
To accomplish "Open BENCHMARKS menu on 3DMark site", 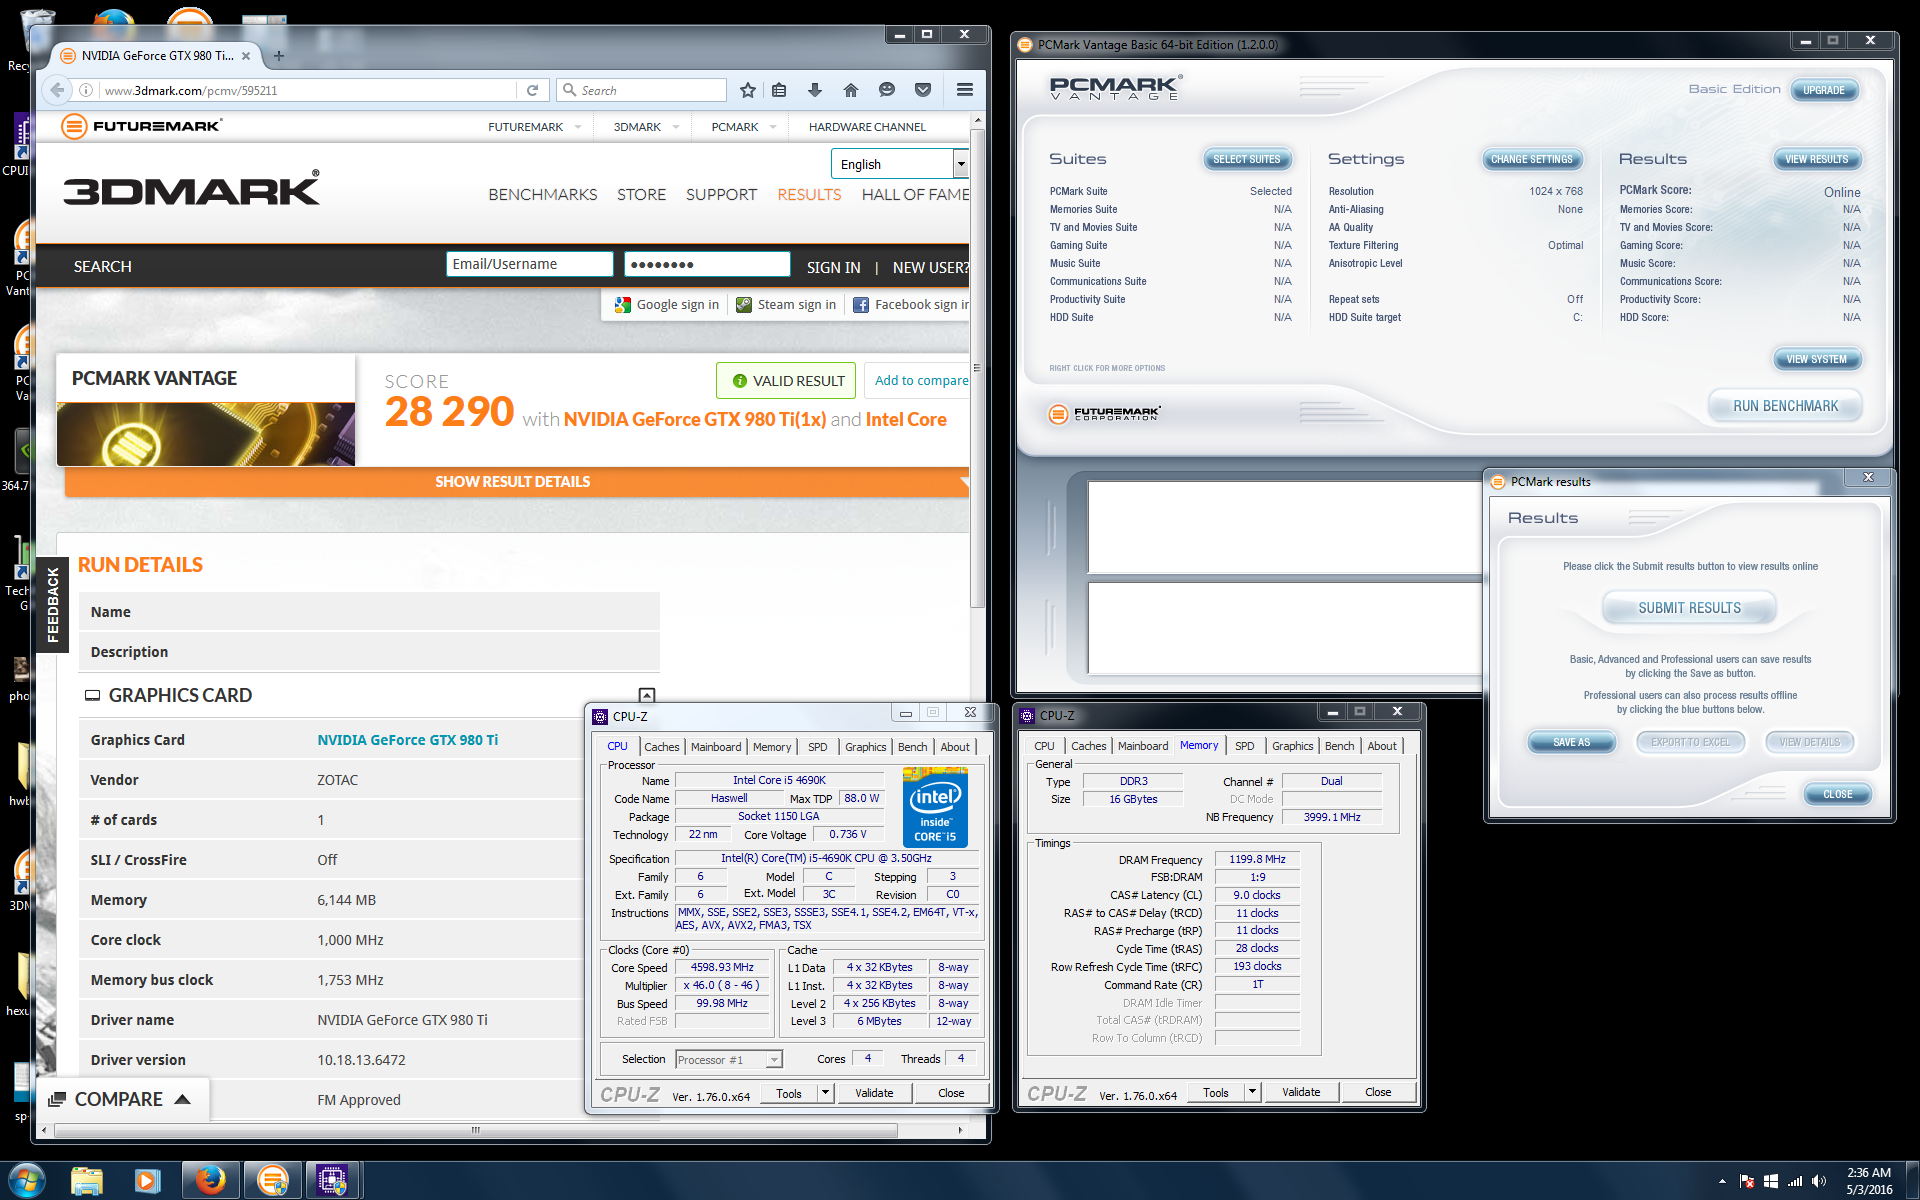I will pyautogui.click(x=542, y=194).
